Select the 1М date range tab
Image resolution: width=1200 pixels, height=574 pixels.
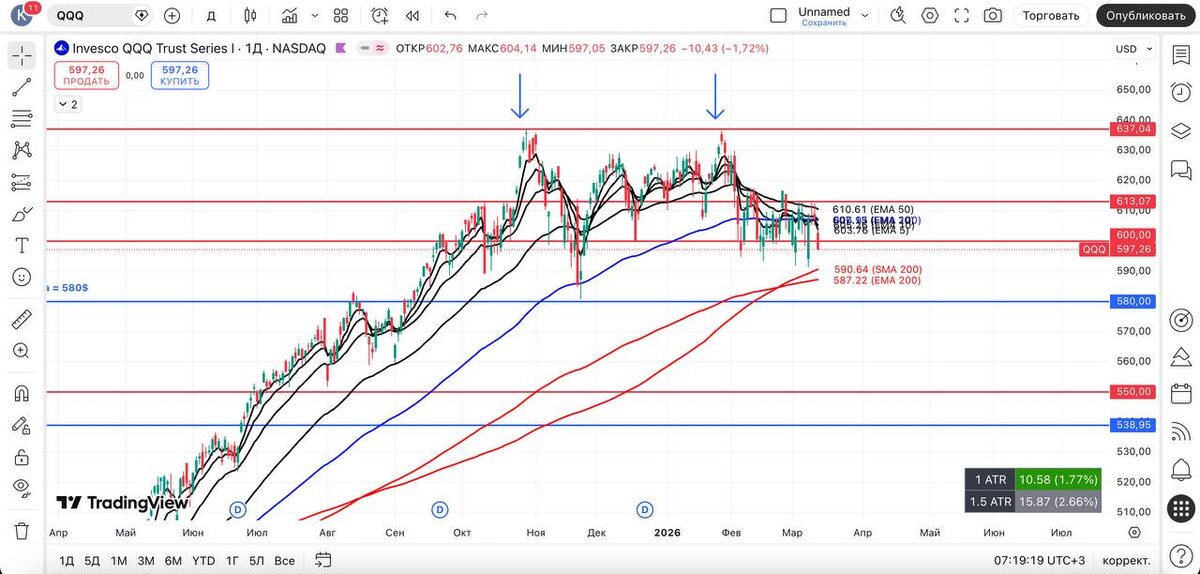coord(118,560)
